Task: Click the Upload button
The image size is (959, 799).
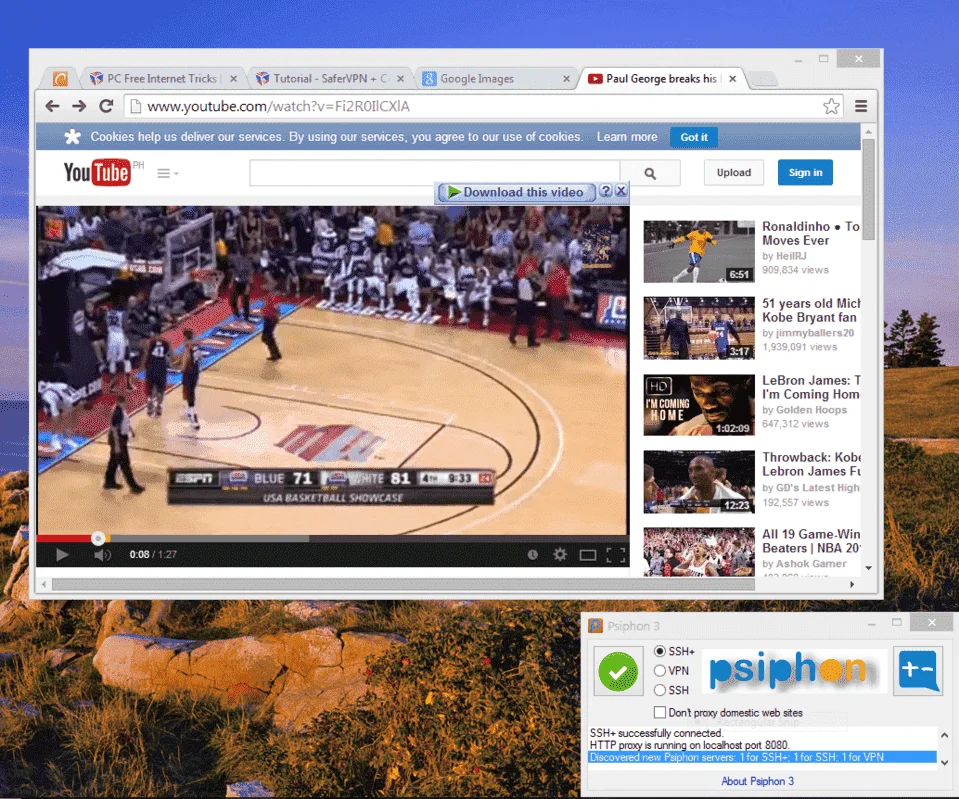Action: 734,173
